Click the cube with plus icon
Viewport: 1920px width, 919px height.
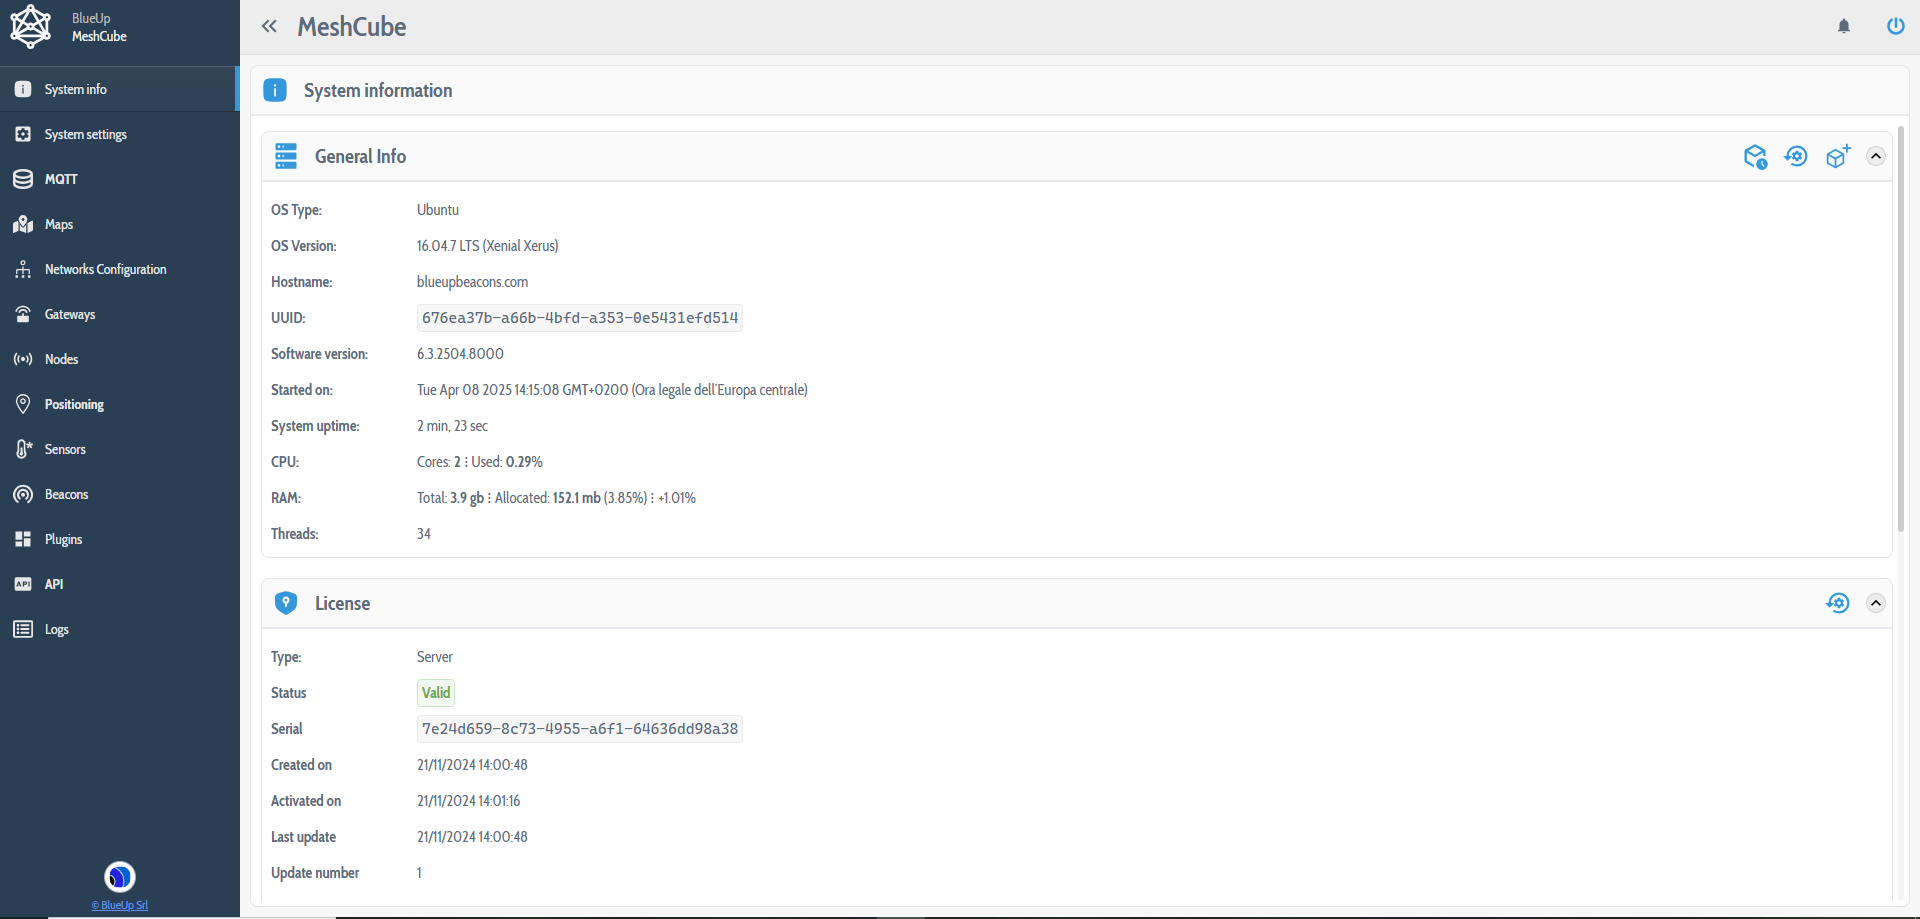(x=1837, y=156)
